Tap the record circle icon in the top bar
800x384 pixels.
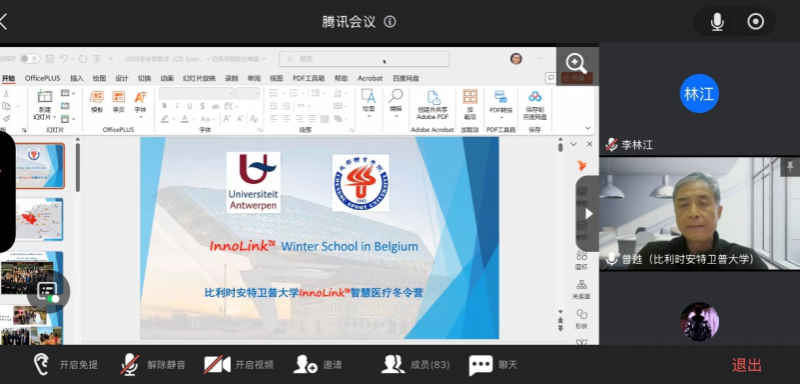click(756, 22)
